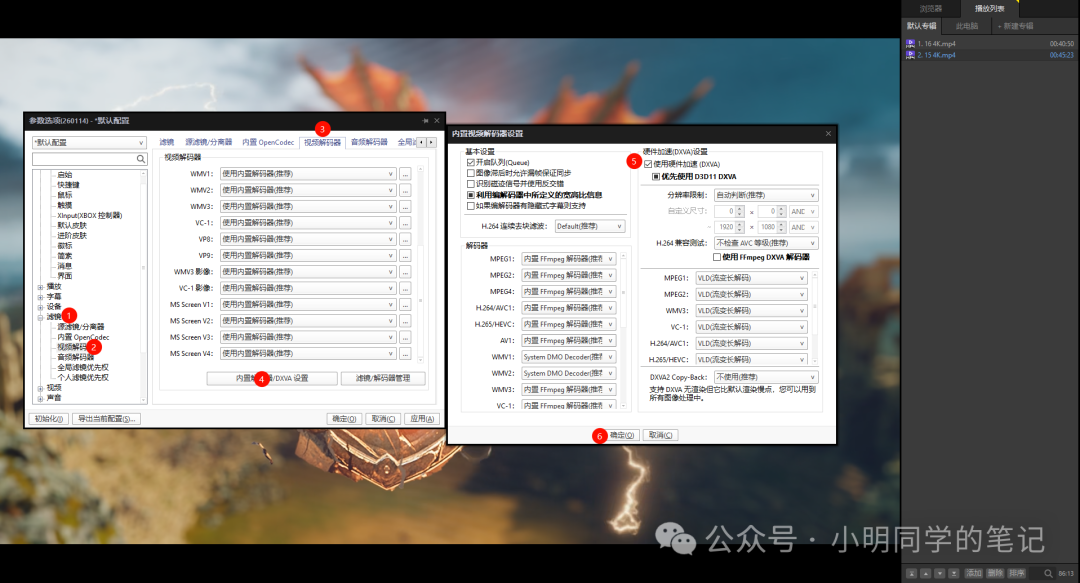Open the 分辨率限制 dropdown

coord(766,195)
